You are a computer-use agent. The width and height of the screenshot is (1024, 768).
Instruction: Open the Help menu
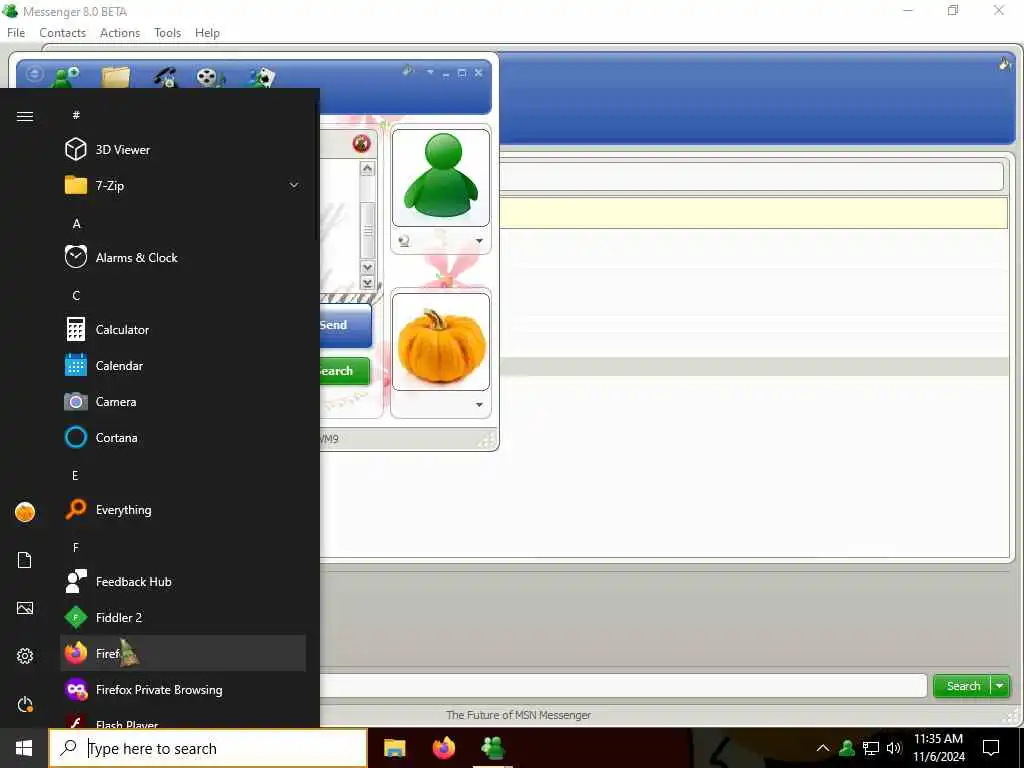pyautogui.click(x=207, y=33)
